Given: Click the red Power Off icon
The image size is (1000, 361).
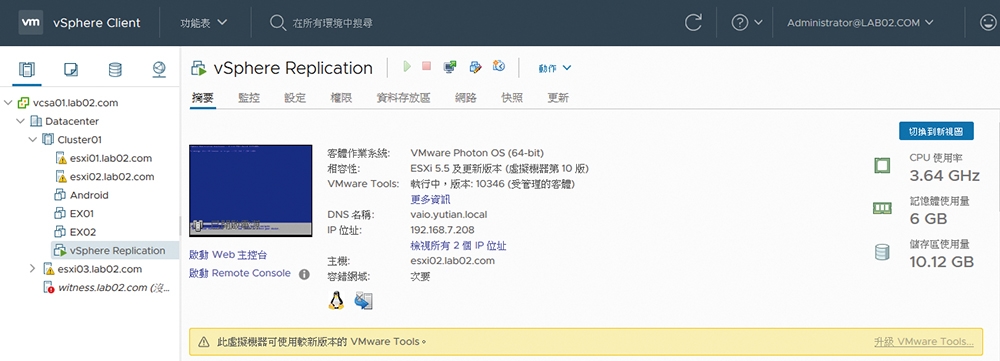Looking at the screenshot, I should tap(427, 66).
